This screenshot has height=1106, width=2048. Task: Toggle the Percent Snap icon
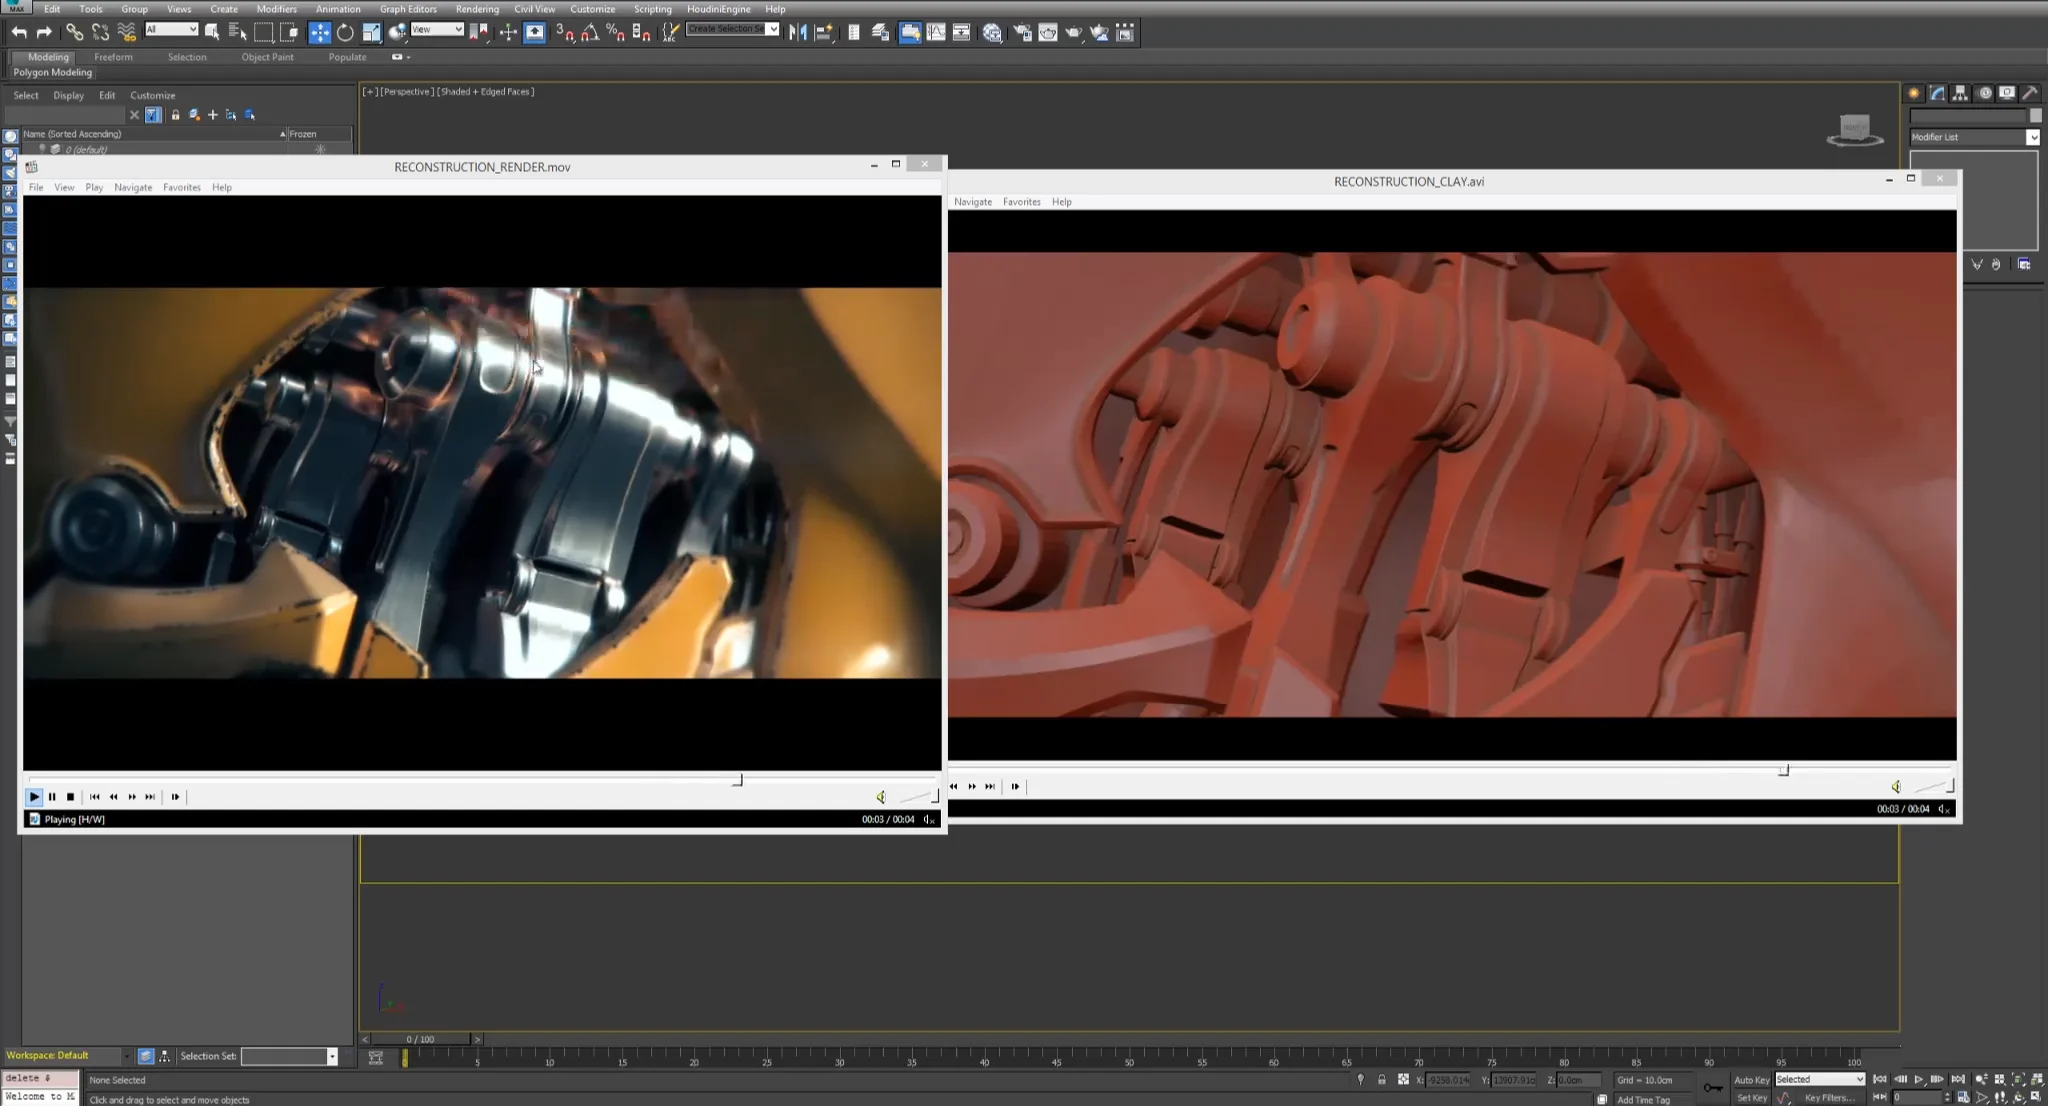[616, 33]
